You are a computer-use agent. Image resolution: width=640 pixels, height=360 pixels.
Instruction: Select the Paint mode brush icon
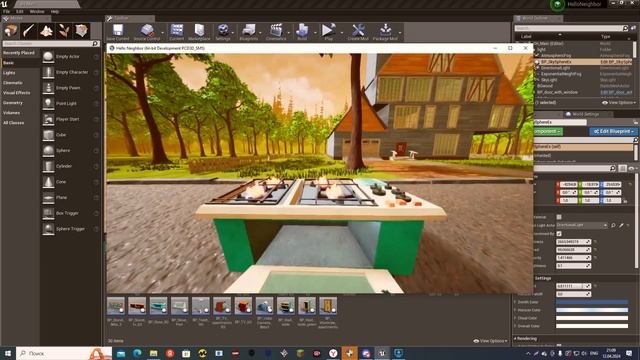pyautogui.click(x=29, y=31)
